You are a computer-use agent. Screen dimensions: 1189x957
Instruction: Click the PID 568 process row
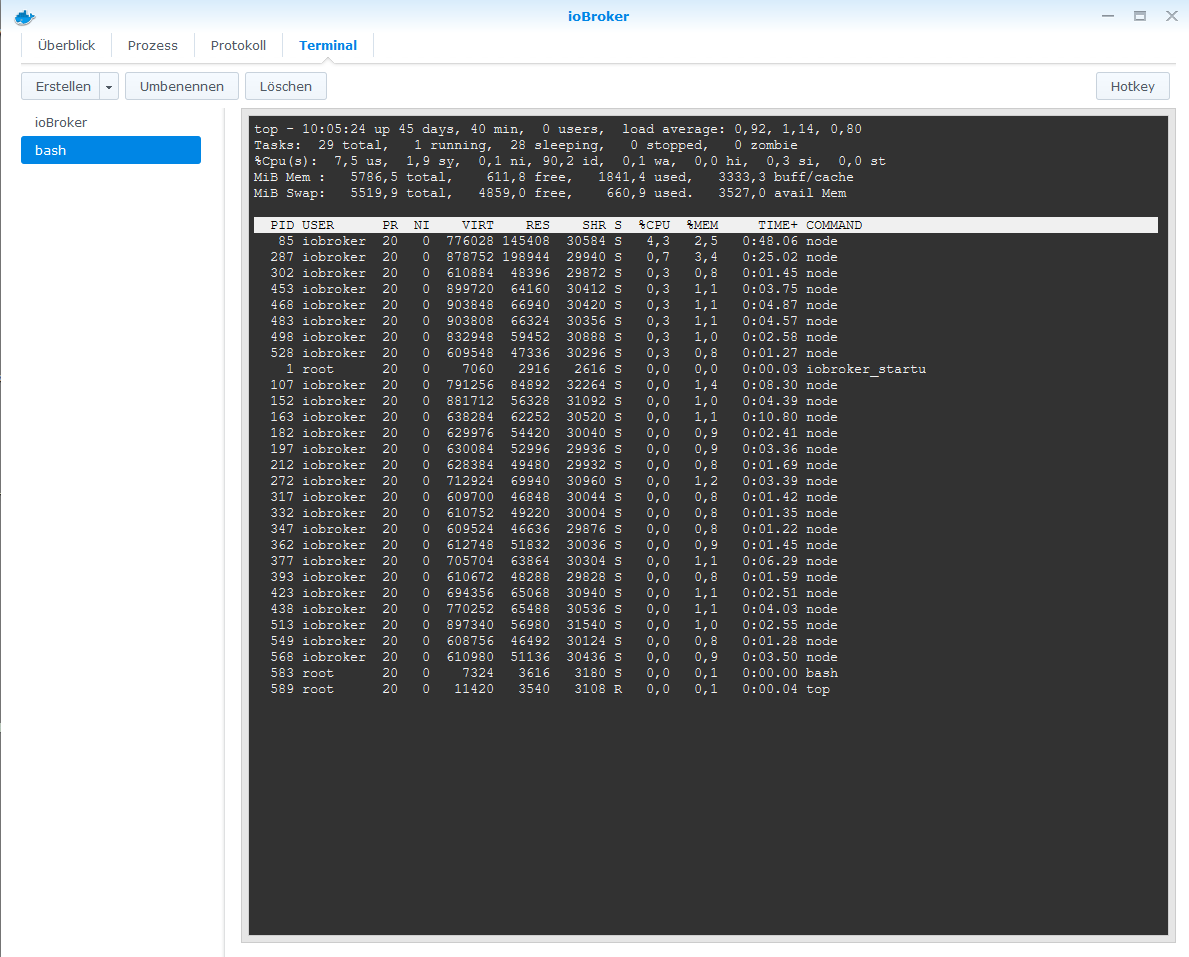click(x=705, y=657)
